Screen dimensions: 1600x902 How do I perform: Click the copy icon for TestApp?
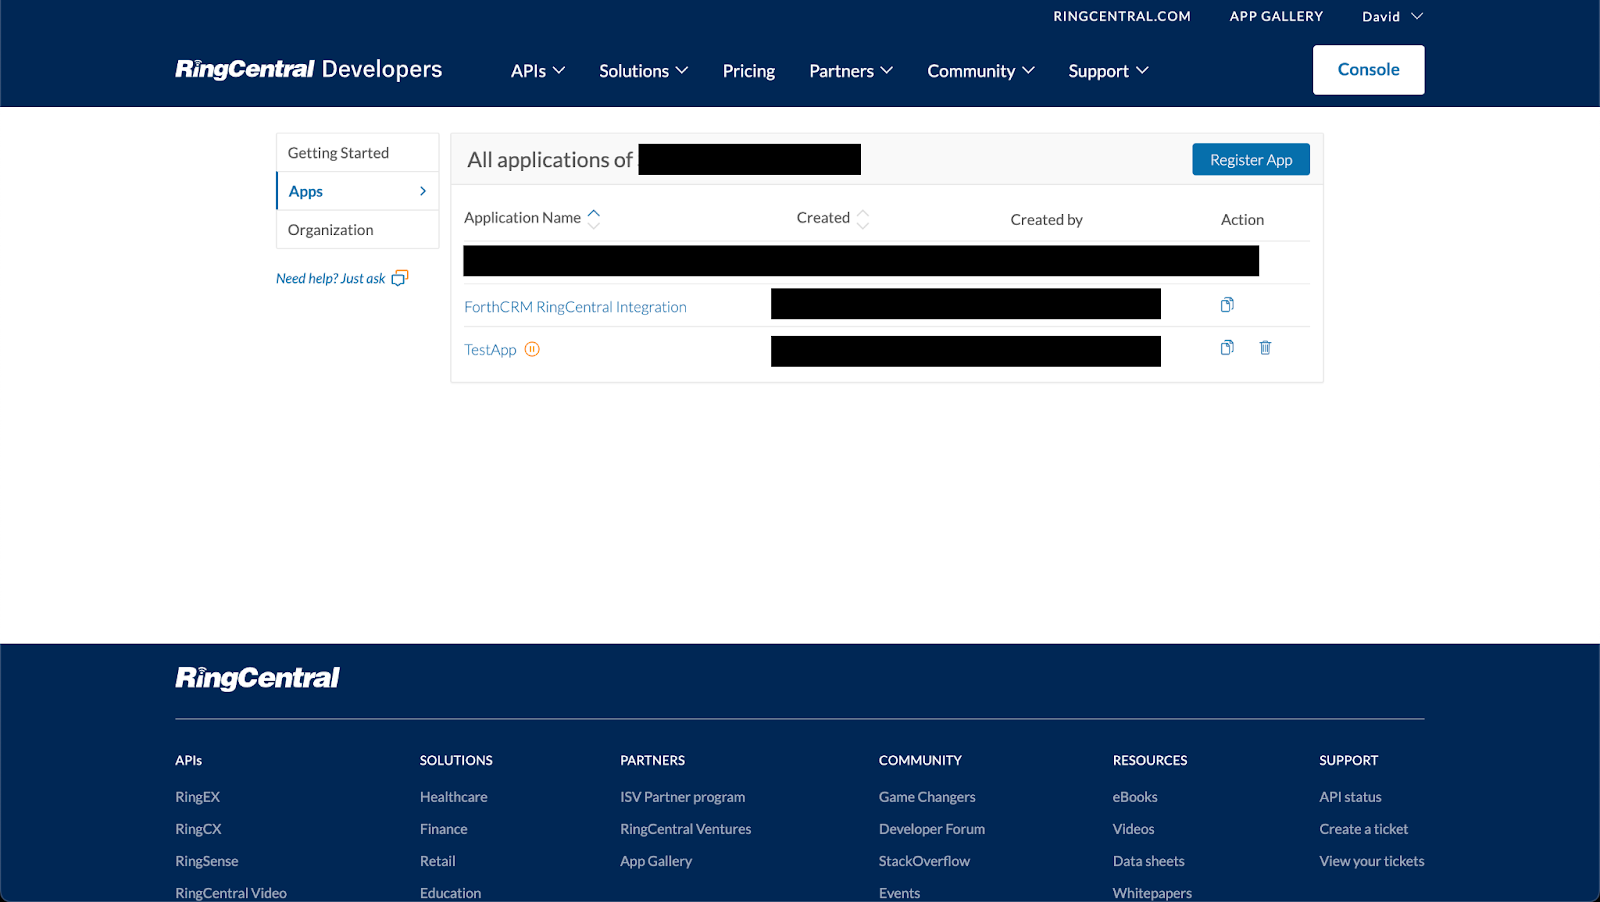click(x=1226, y=347)
